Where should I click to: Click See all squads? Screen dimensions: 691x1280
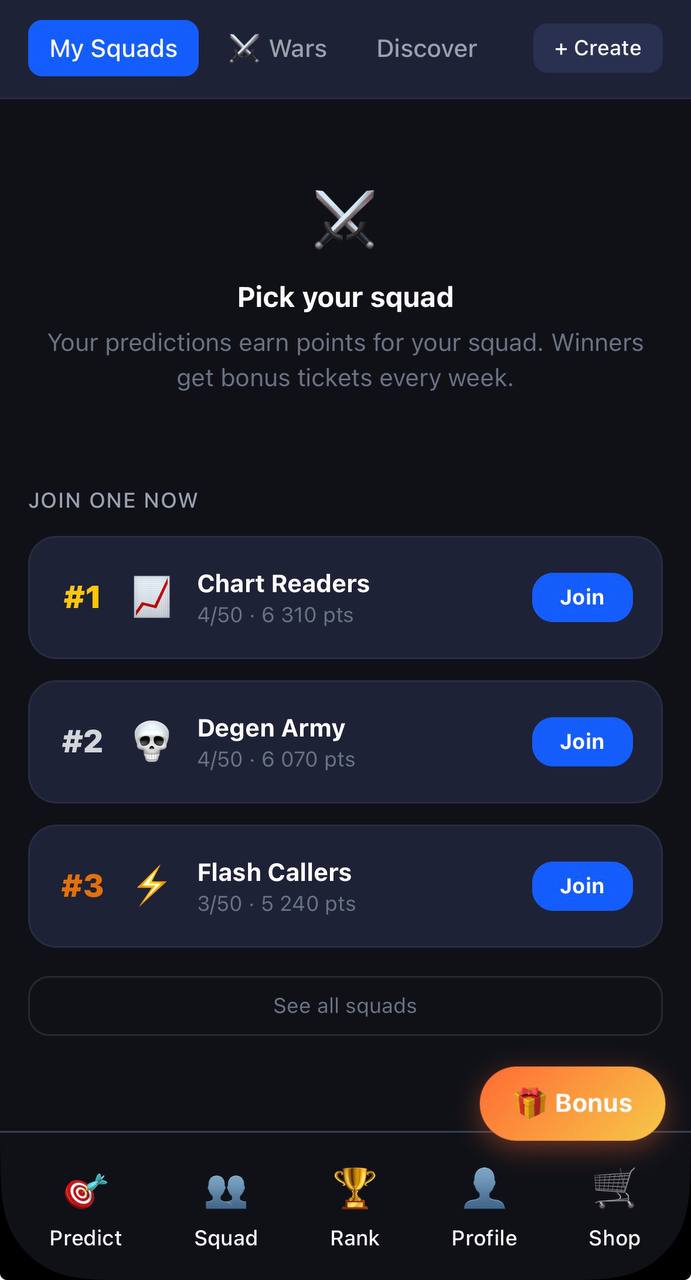click(345, 1006)
